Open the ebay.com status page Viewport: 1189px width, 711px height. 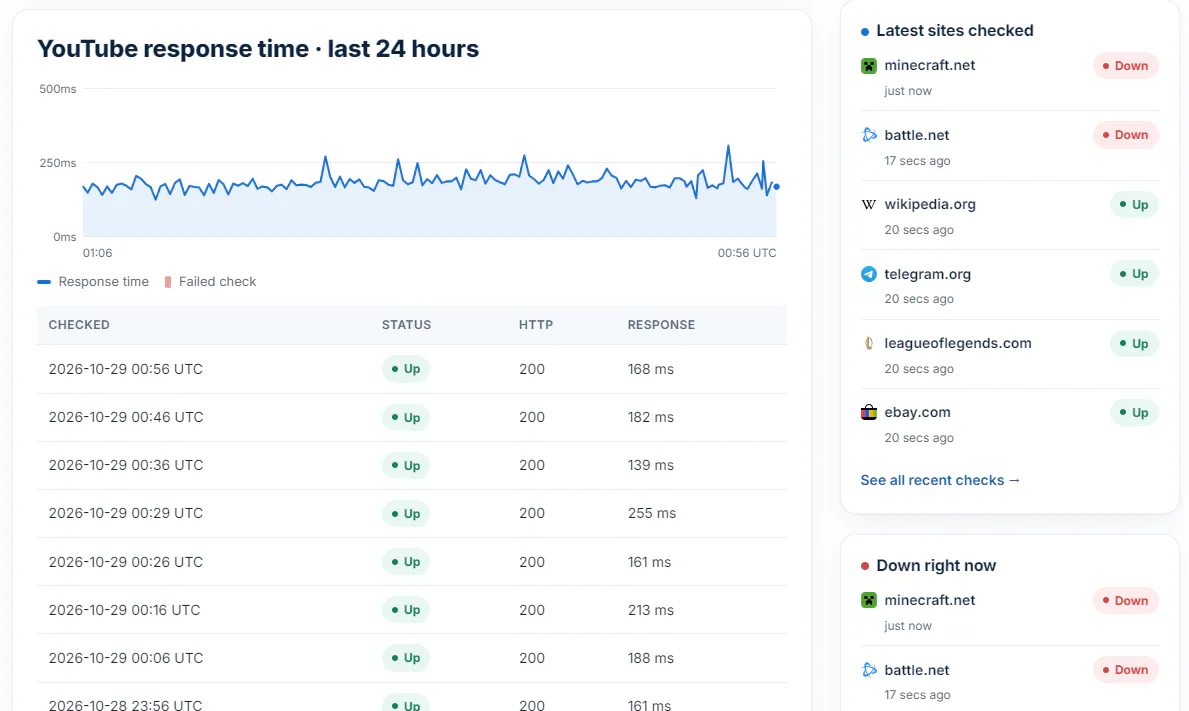point(918,412)
